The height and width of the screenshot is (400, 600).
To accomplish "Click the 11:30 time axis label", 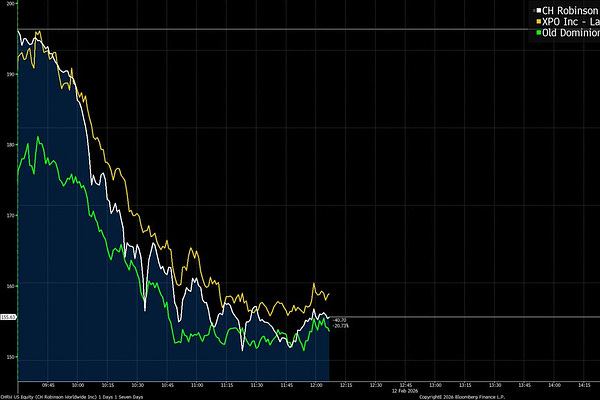I will tap(256, 385).
